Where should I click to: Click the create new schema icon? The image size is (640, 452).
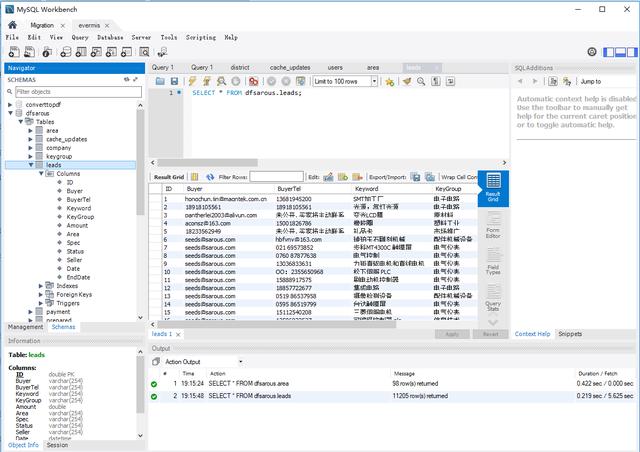tap(65, 52)
